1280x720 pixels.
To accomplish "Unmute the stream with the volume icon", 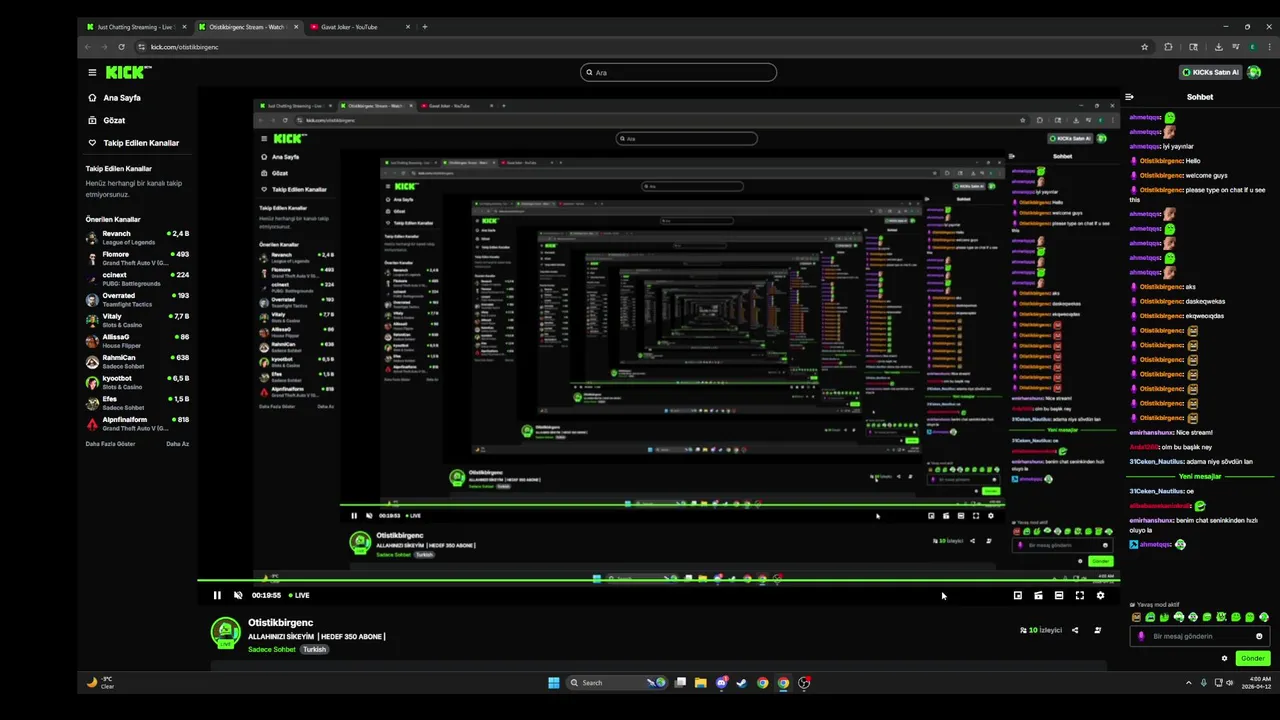I will click(238, 595).
